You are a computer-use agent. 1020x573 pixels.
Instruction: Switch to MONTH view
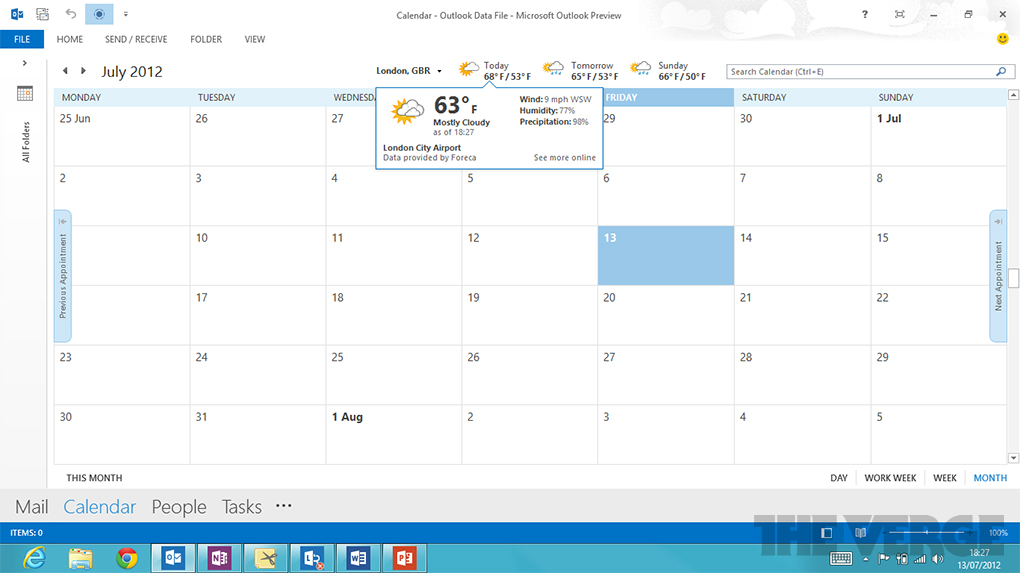point(990,477)
